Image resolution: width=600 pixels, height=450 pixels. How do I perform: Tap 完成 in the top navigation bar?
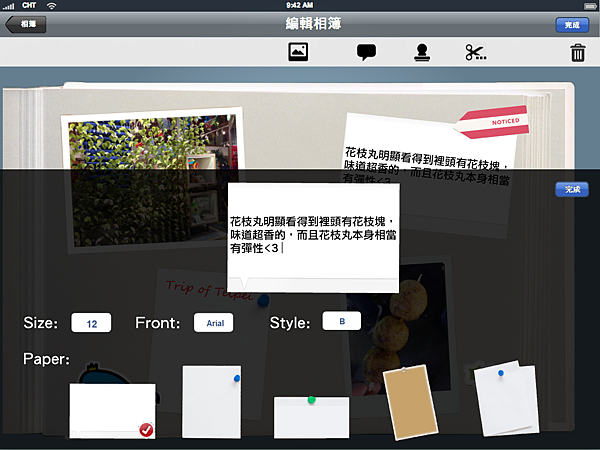[572, 25]
